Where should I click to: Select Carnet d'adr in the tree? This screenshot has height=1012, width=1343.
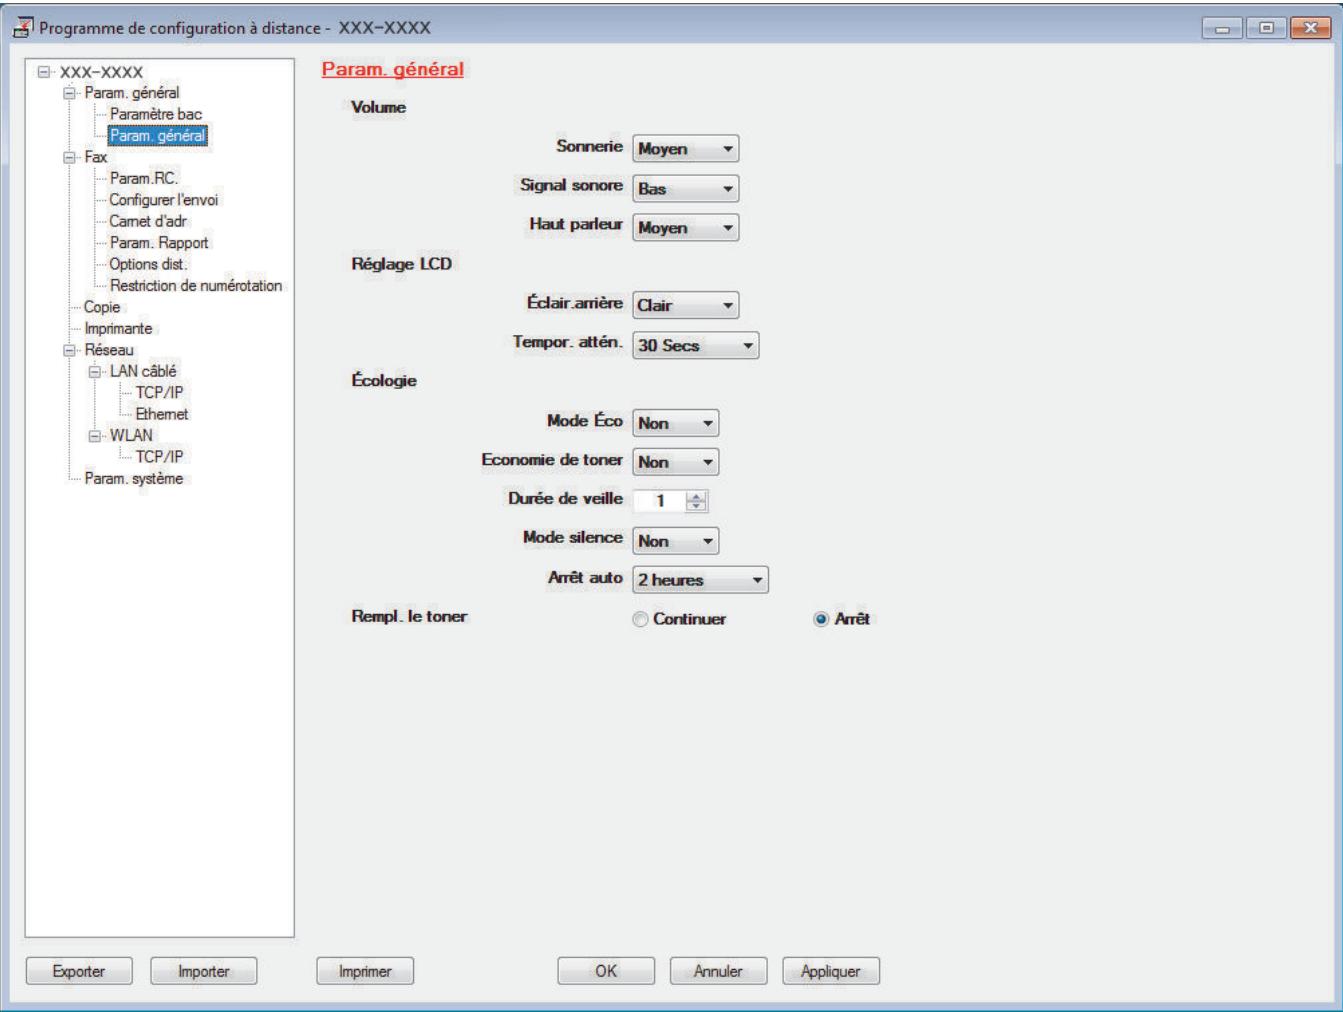148,221
